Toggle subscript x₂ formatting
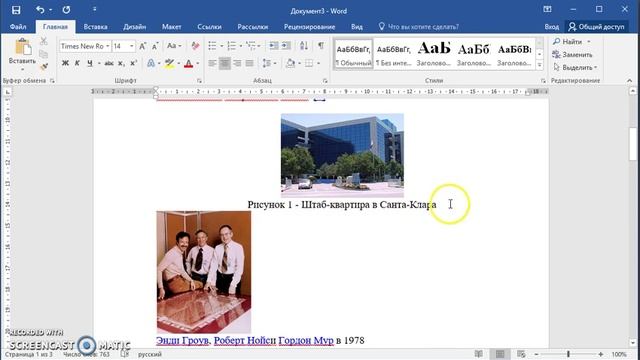This screenshot has height=360, width=640. (121, 63)
